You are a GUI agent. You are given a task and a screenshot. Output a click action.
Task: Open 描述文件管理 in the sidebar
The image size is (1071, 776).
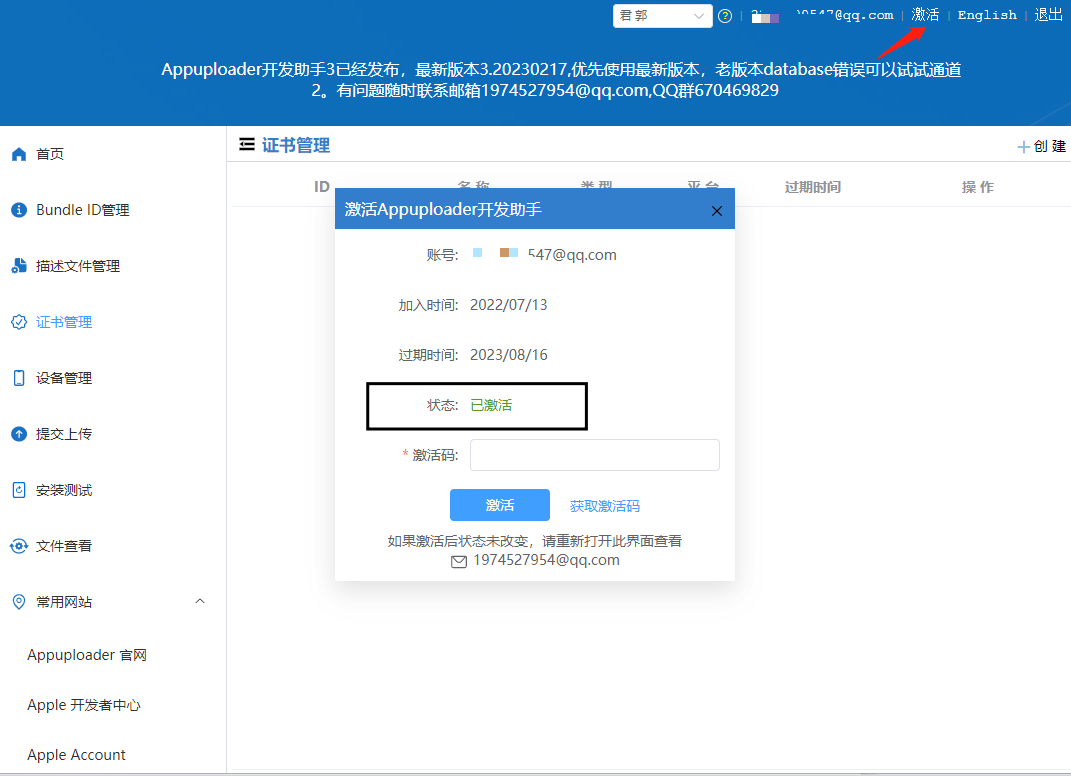[x=78, y=266]
